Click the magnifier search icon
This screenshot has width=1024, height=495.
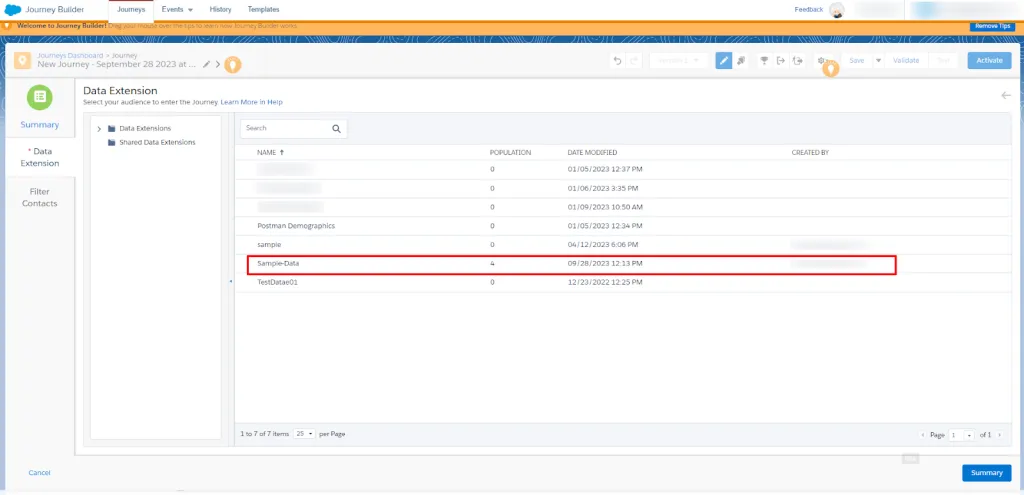point(336,129)
